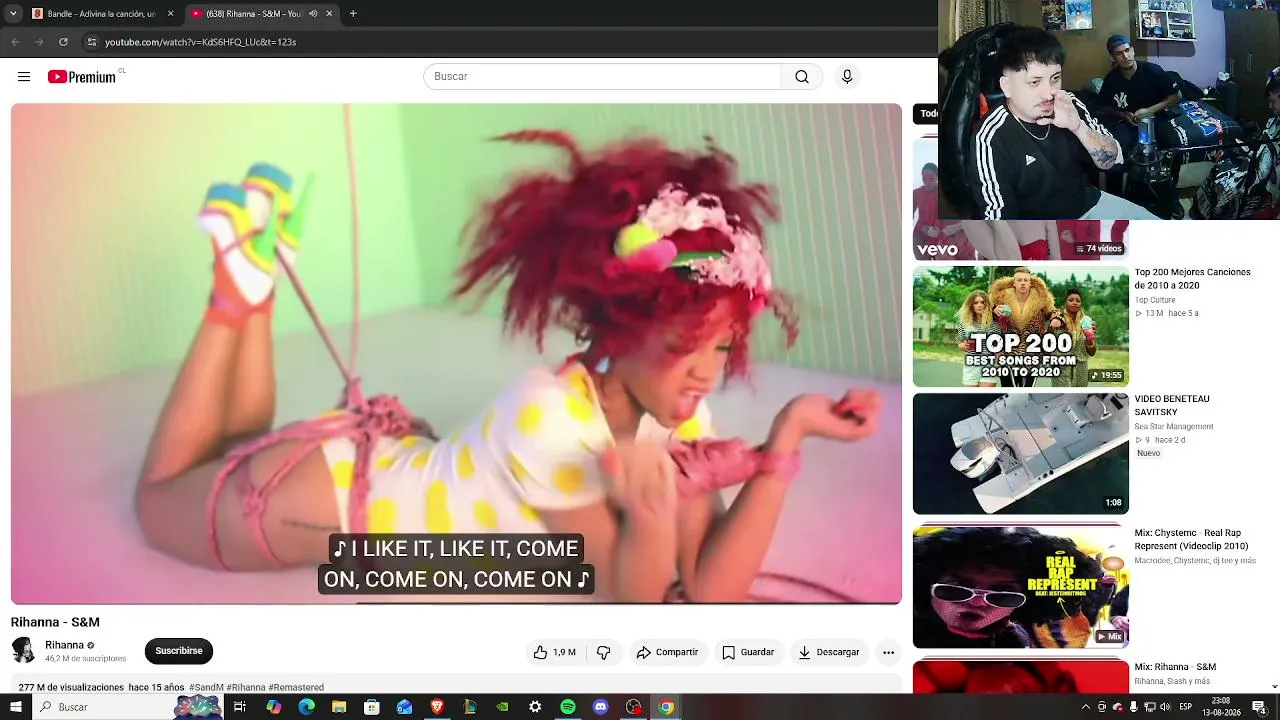Click the #Remastered hashtag link

[x=296, y=688]
